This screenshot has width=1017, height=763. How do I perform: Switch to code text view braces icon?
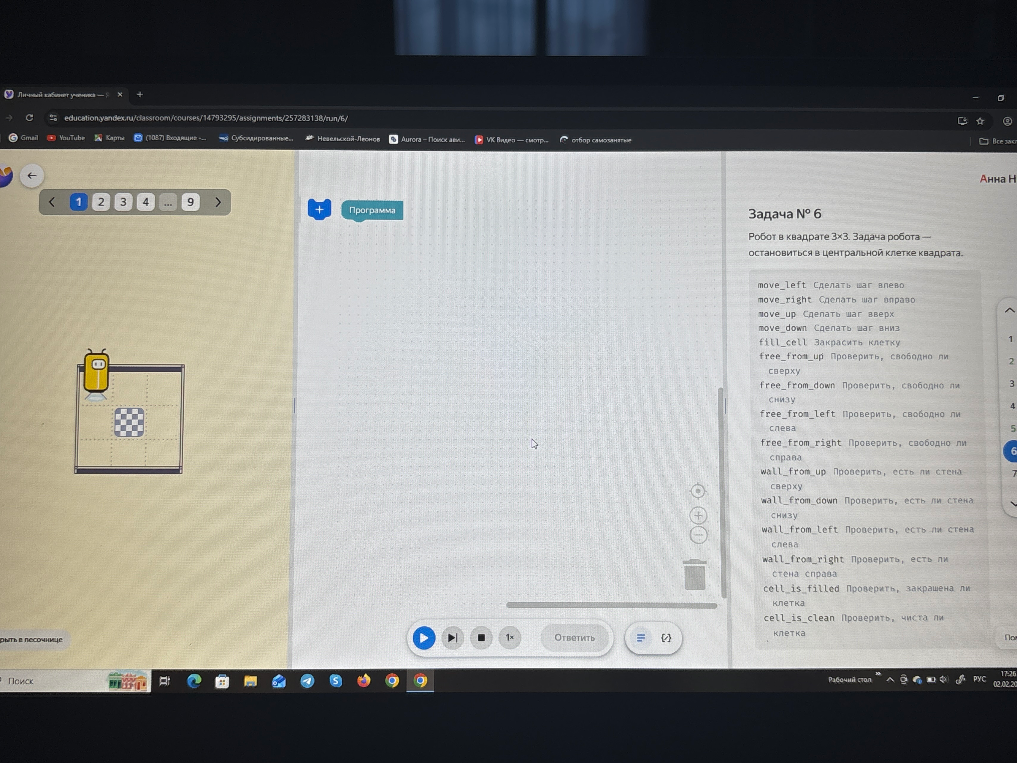tap(666, 638)
